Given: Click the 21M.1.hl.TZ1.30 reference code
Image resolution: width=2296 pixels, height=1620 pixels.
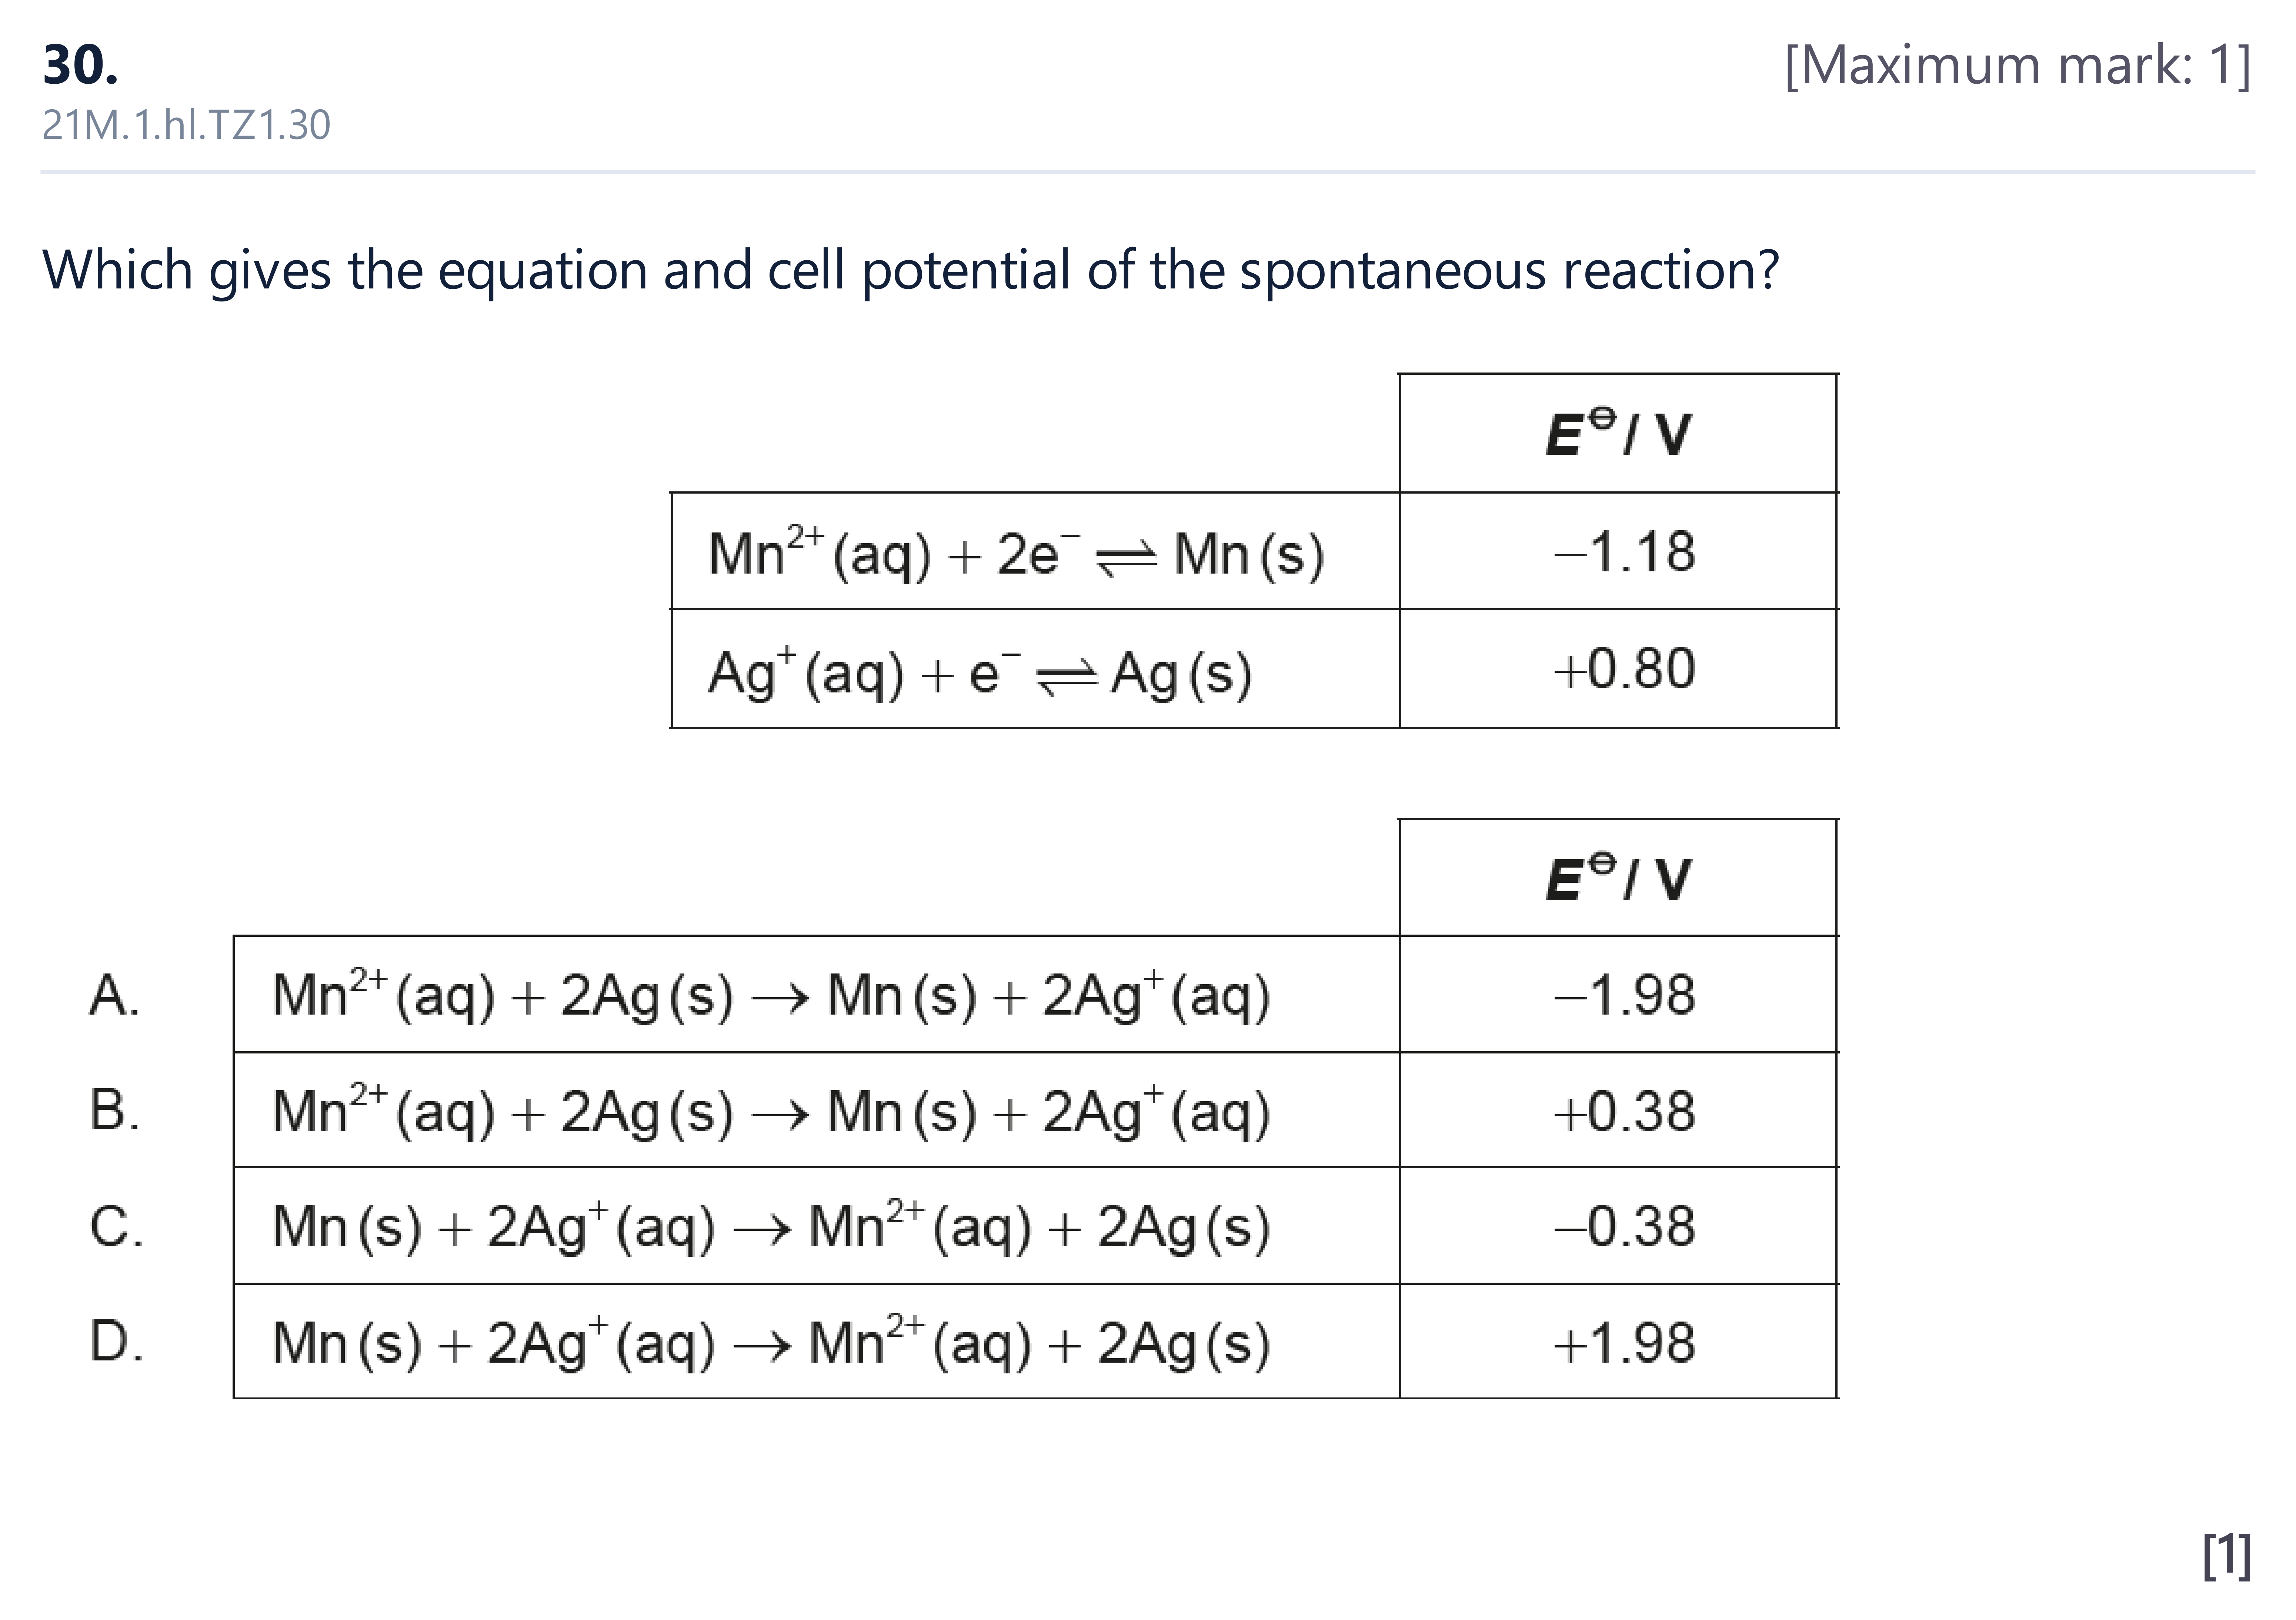Looking at the screenshot, I should click(186, 125).
